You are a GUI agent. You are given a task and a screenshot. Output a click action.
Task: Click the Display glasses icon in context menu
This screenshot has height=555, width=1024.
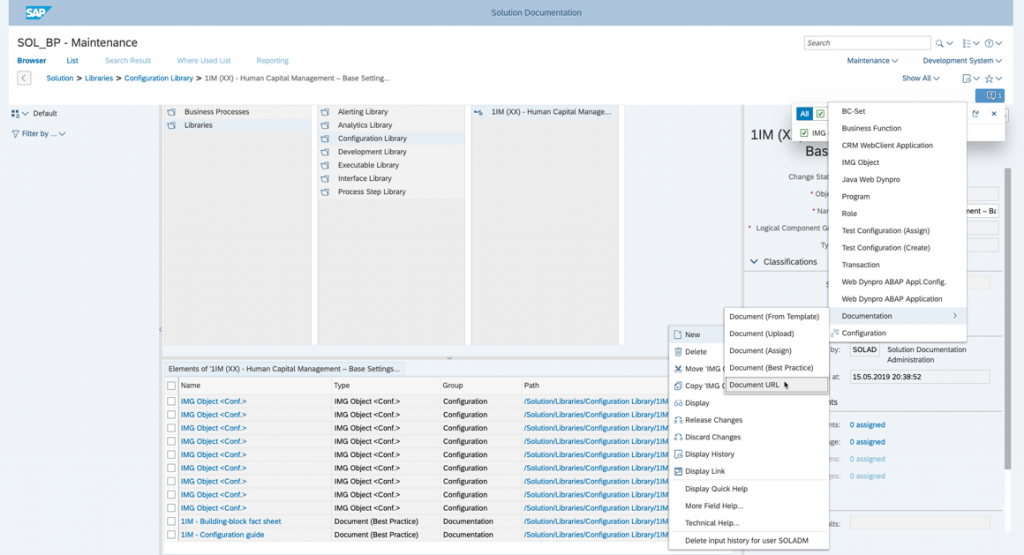coord(678,403)
